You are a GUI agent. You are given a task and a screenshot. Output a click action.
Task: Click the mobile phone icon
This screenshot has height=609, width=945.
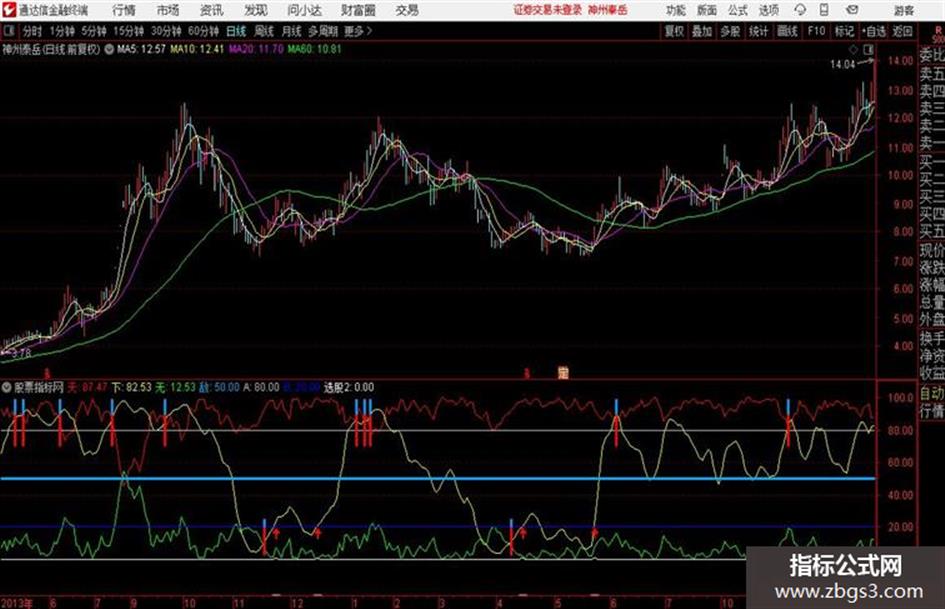[824, 10]
